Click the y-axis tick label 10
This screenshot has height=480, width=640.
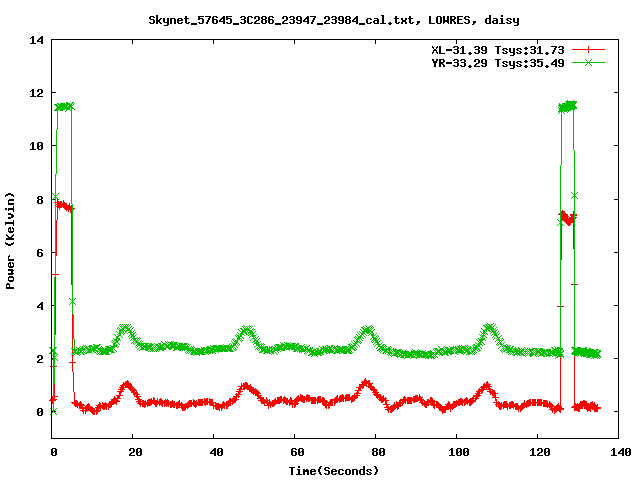coord(36,146)
